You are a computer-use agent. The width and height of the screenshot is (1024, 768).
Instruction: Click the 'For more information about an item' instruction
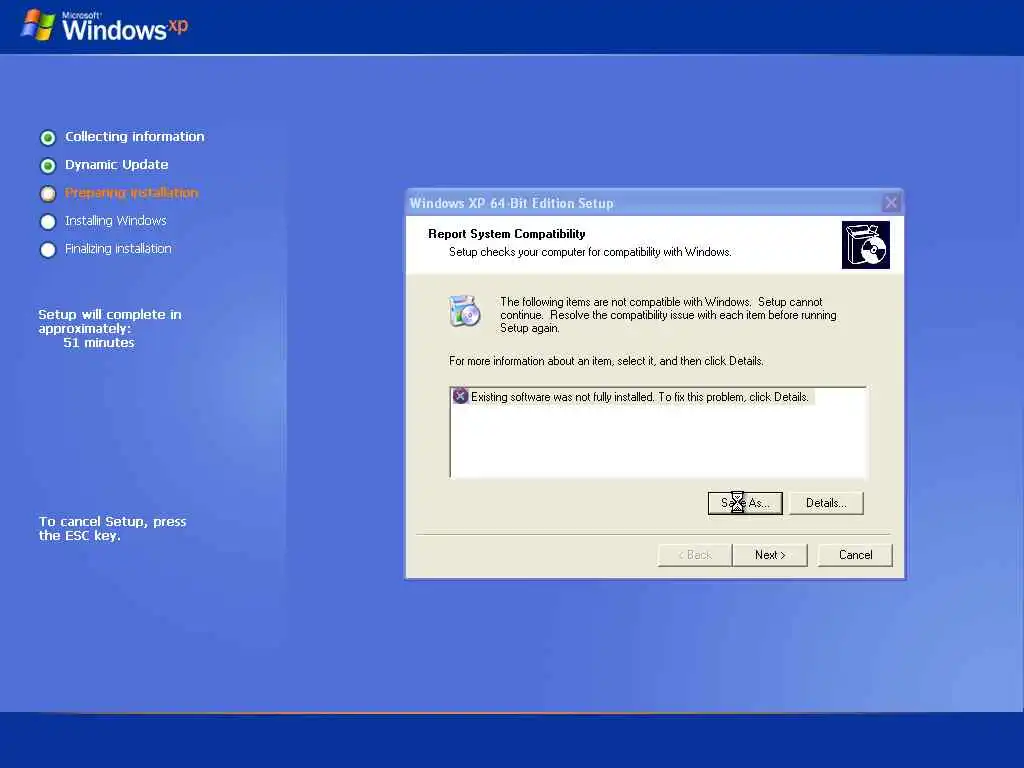(606, 361)
